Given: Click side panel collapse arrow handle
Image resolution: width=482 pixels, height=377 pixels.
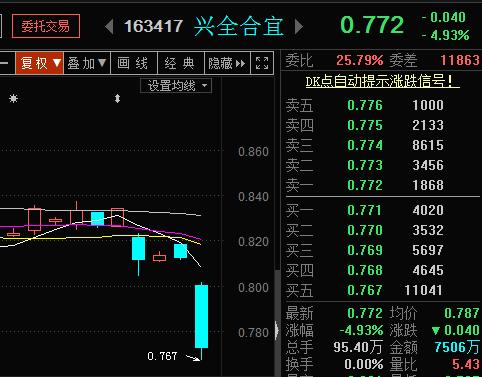Looking at the screenshot, I should coord(277,330).
